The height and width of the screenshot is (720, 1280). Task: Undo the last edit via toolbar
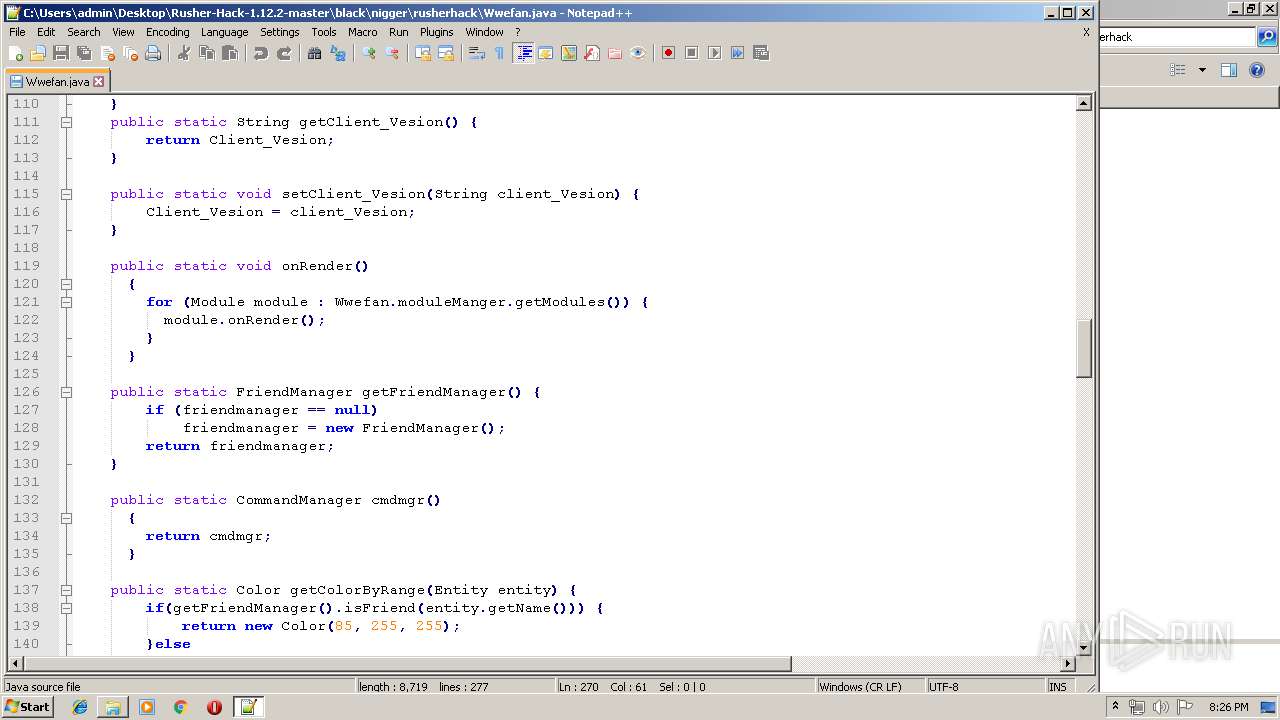tap(261, 53)
